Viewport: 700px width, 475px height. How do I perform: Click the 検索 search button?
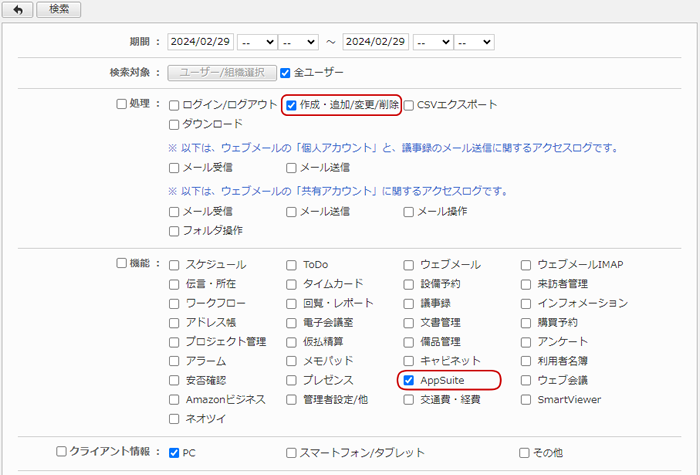pyautogui.click(x=58, y=9)
